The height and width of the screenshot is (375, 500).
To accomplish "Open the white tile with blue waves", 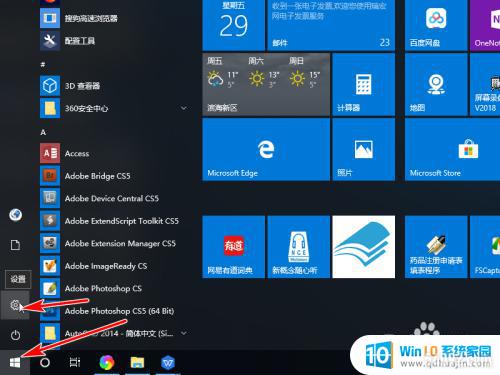I will click(363, 247).
